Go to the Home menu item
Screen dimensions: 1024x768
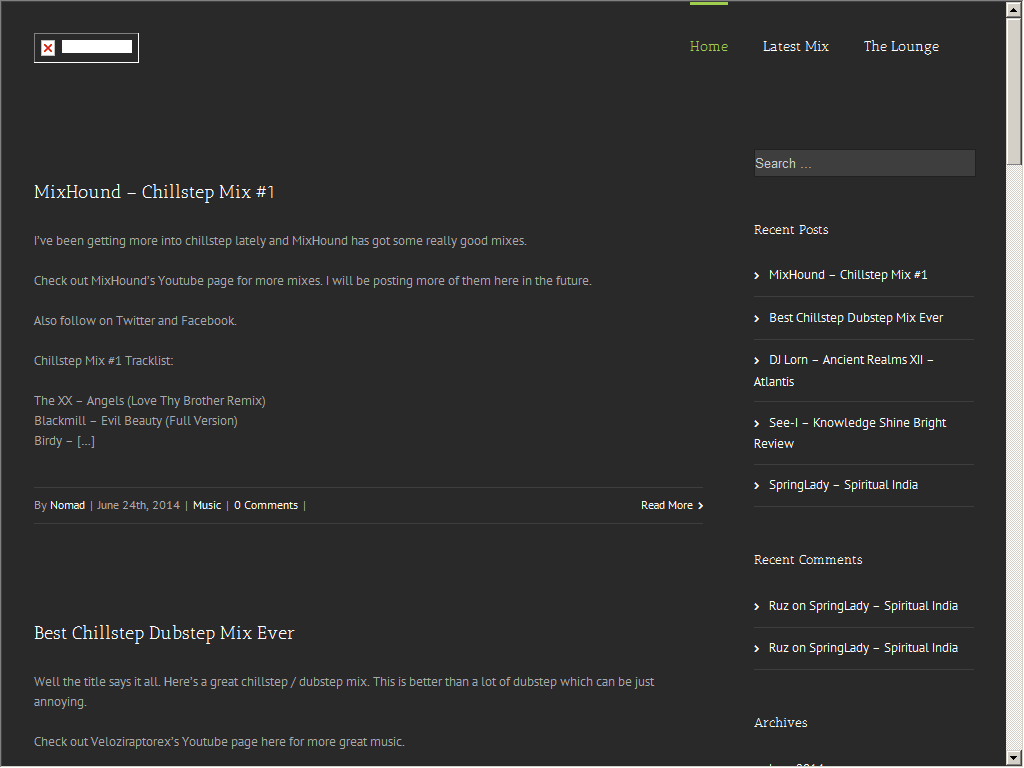click(709, 46)
